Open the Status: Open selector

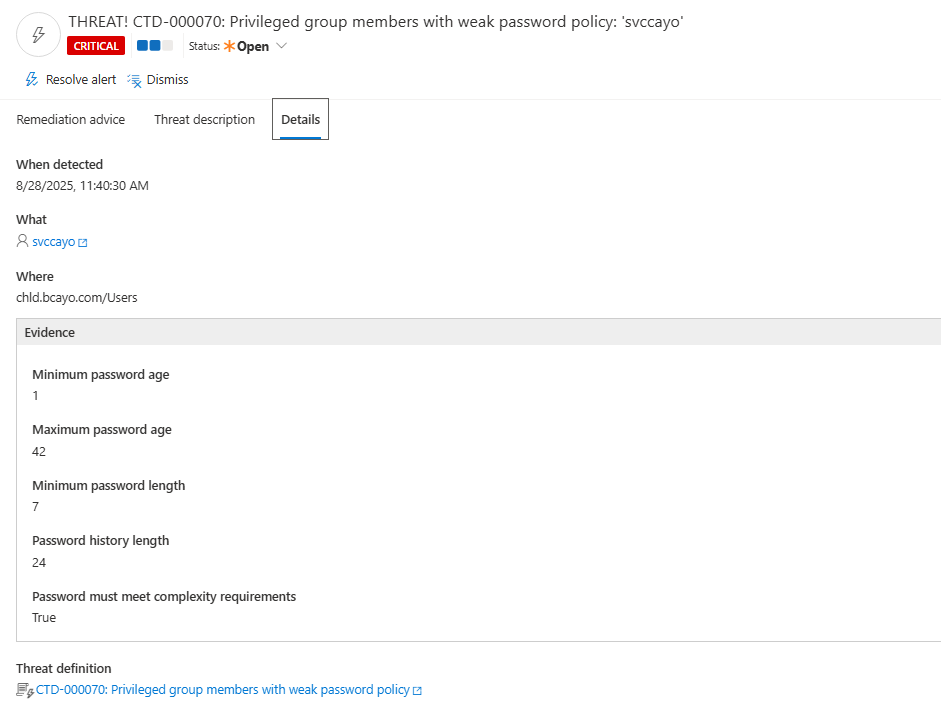point(246,46)
